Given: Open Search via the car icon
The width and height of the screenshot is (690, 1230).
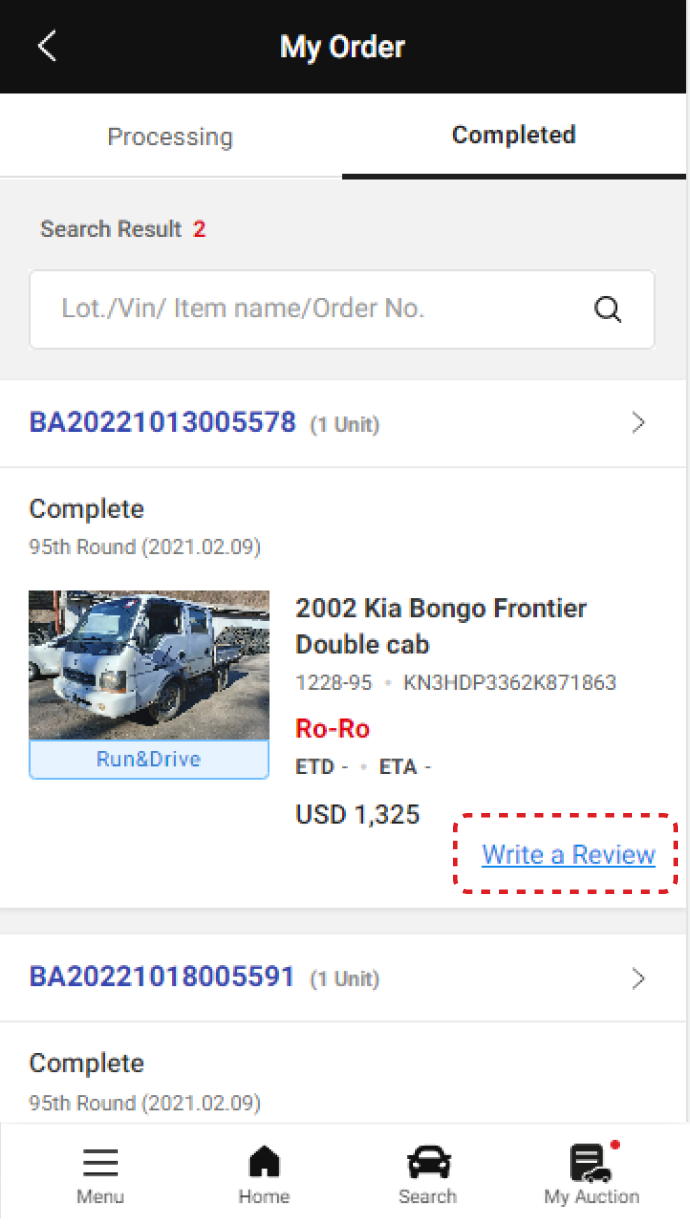Looking at the screenshot, I should coord(428,1163).
